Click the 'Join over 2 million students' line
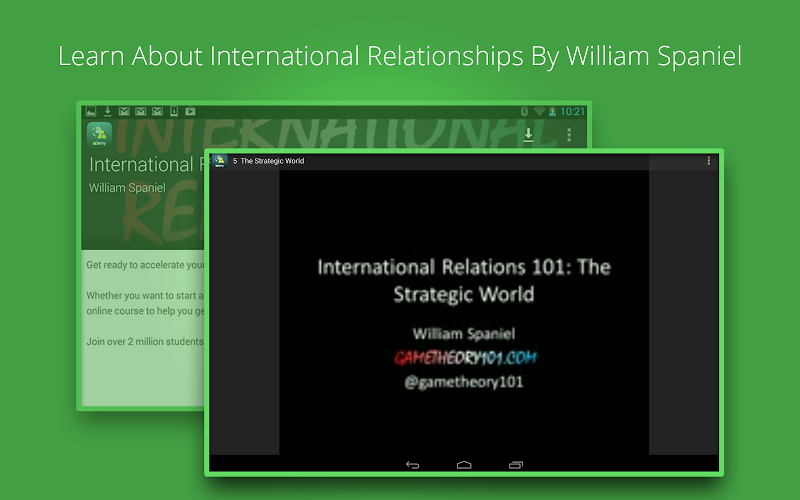 pos(145,341)
